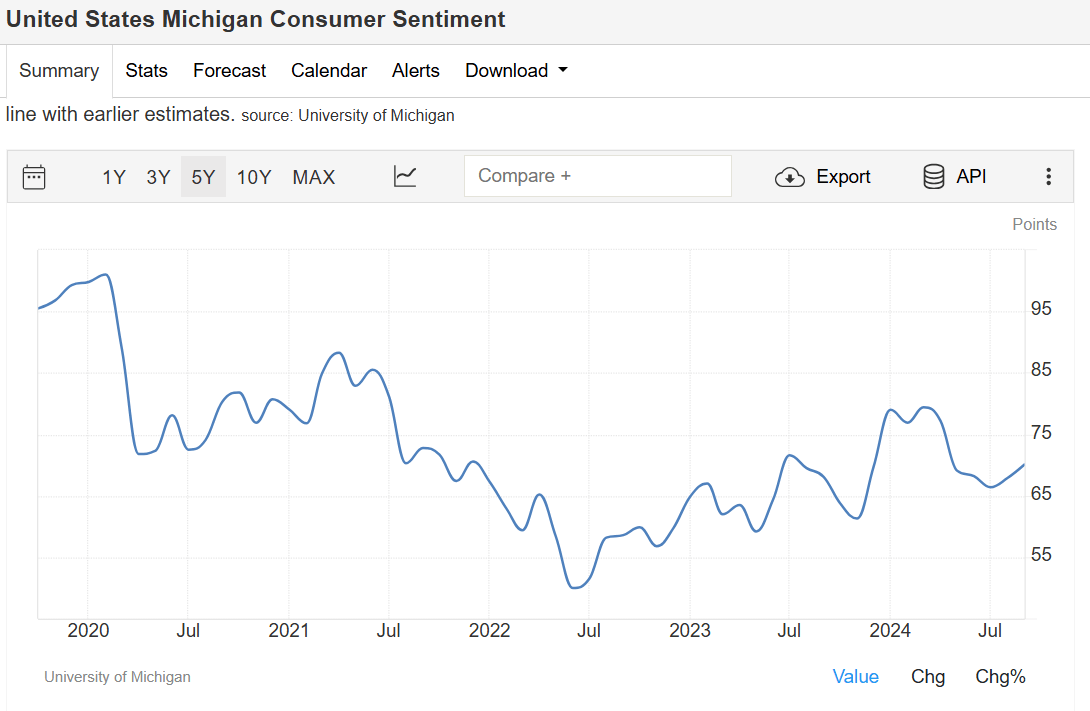Select the 3Y time range
Image resolution: width=1090 pixels, height=711 pixels.
click(158, 177)
